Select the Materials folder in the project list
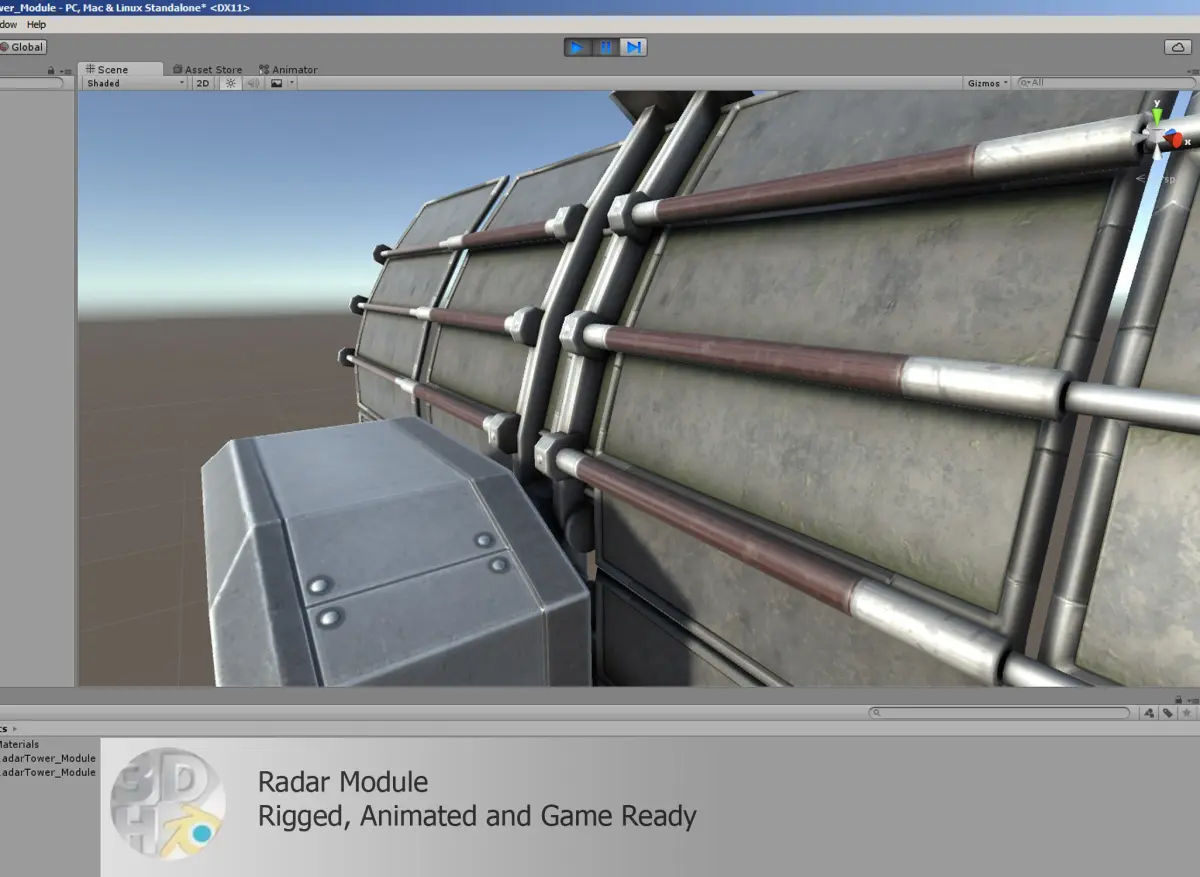1200x877 pixels. 20,744
